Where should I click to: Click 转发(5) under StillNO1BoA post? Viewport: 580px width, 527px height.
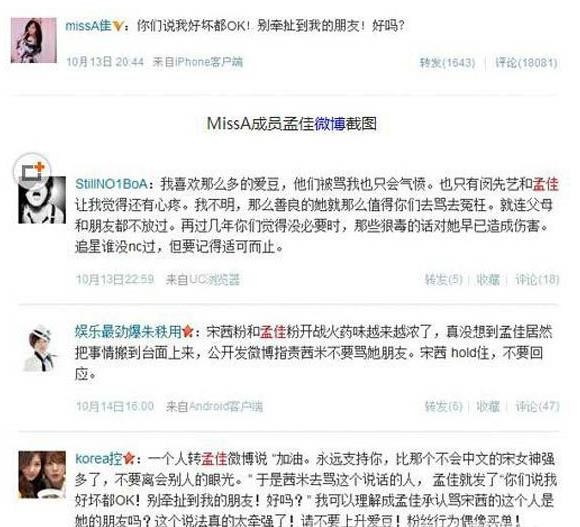click(x=444, y=279)
